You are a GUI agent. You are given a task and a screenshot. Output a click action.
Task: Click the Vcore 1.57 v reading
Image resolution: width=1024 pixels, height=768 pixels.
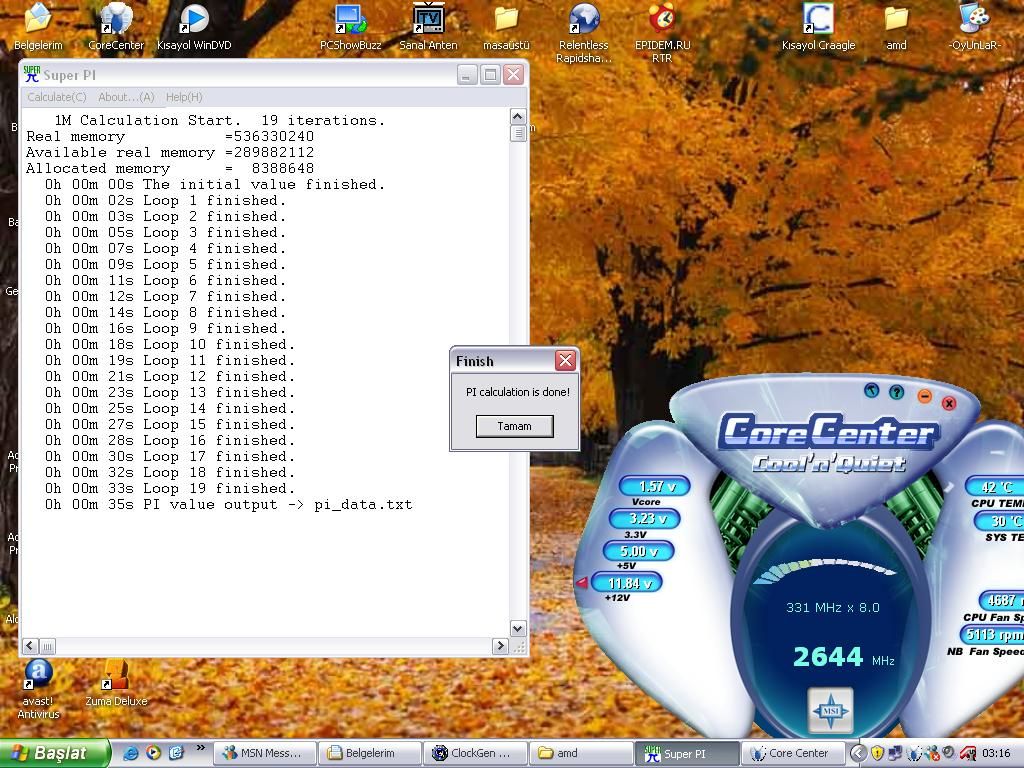pyautogui.click(x=654, y=487)
